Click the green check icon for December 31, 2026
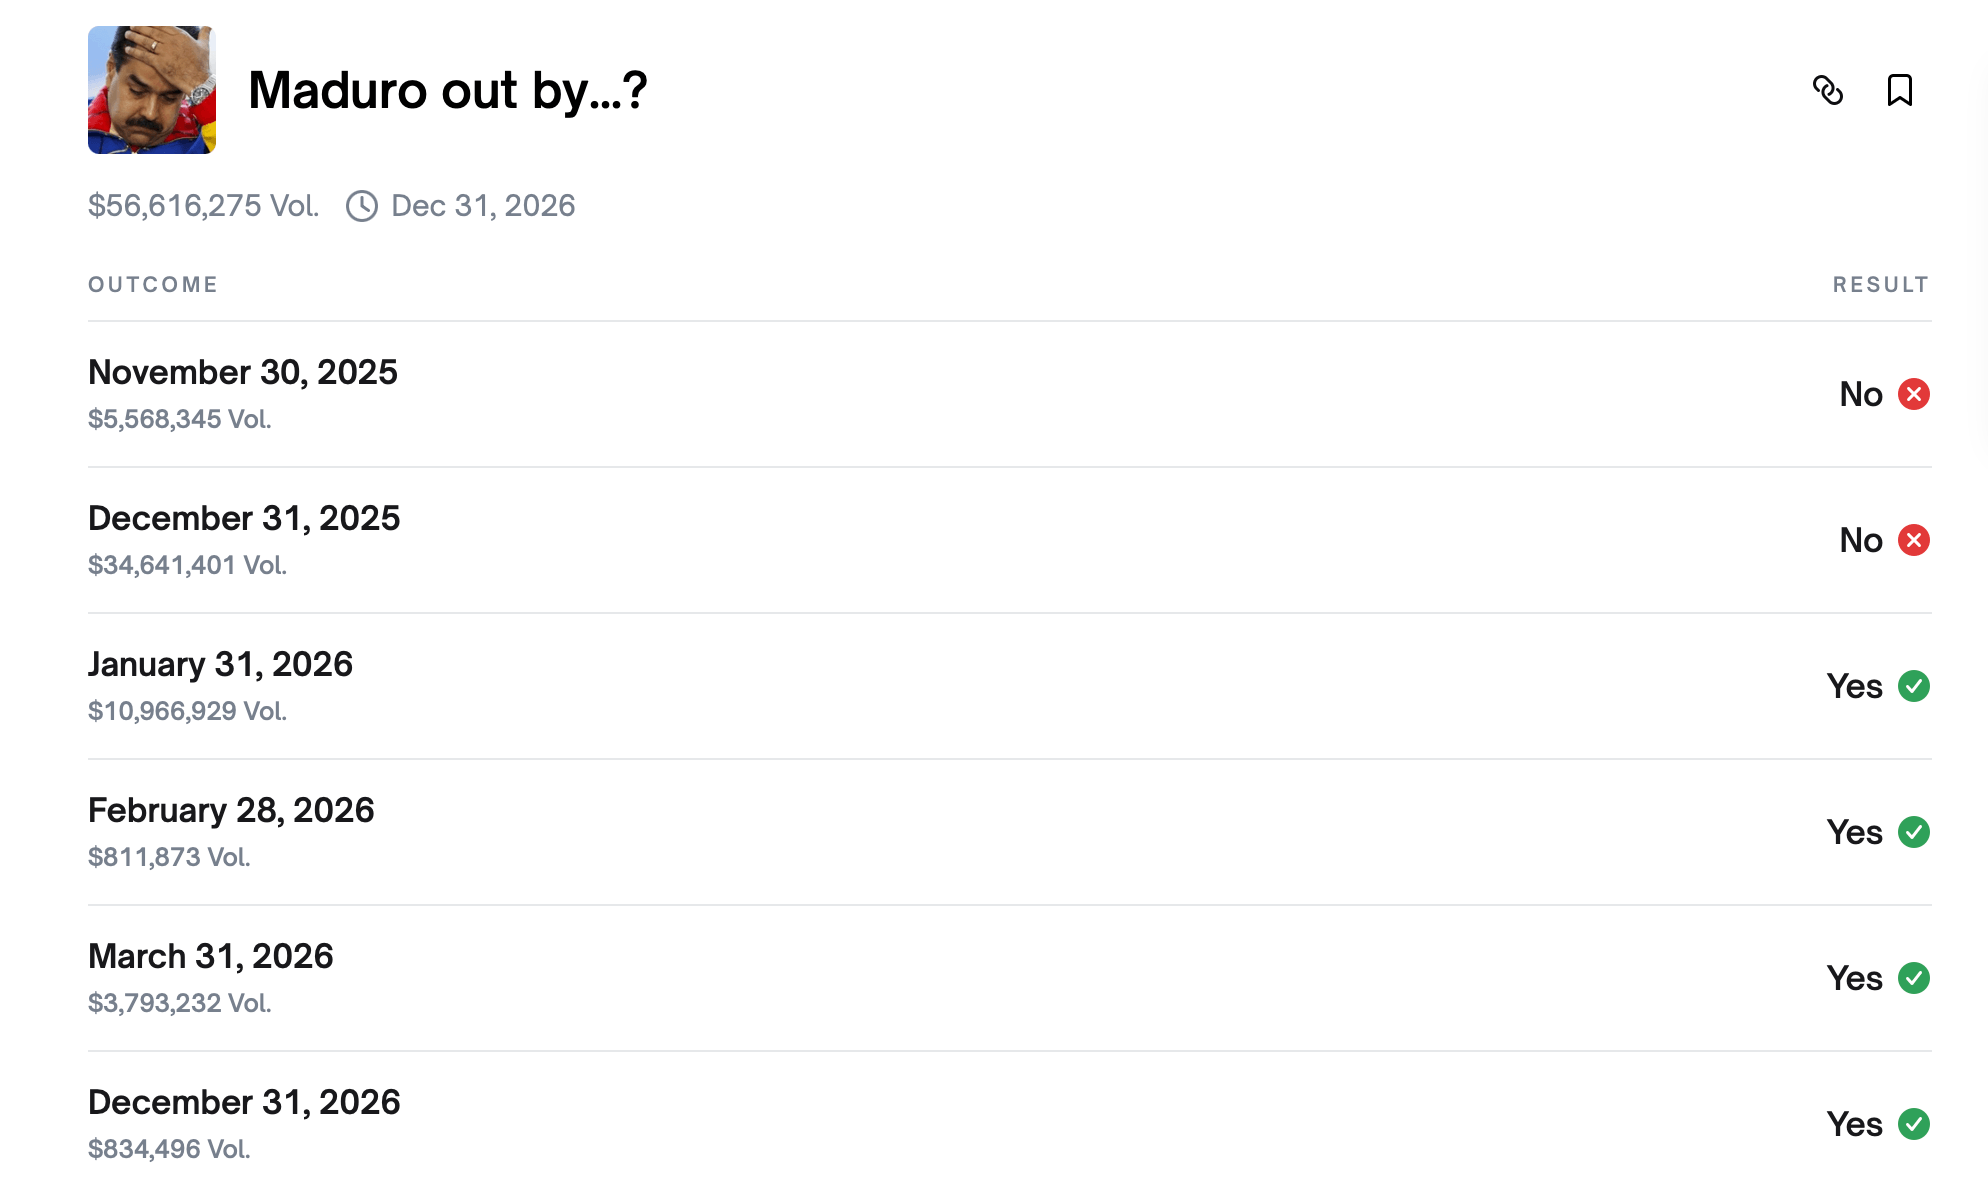Image resolution: width=1988 pixels, height=1190 pixels. coord(1914,1124)
